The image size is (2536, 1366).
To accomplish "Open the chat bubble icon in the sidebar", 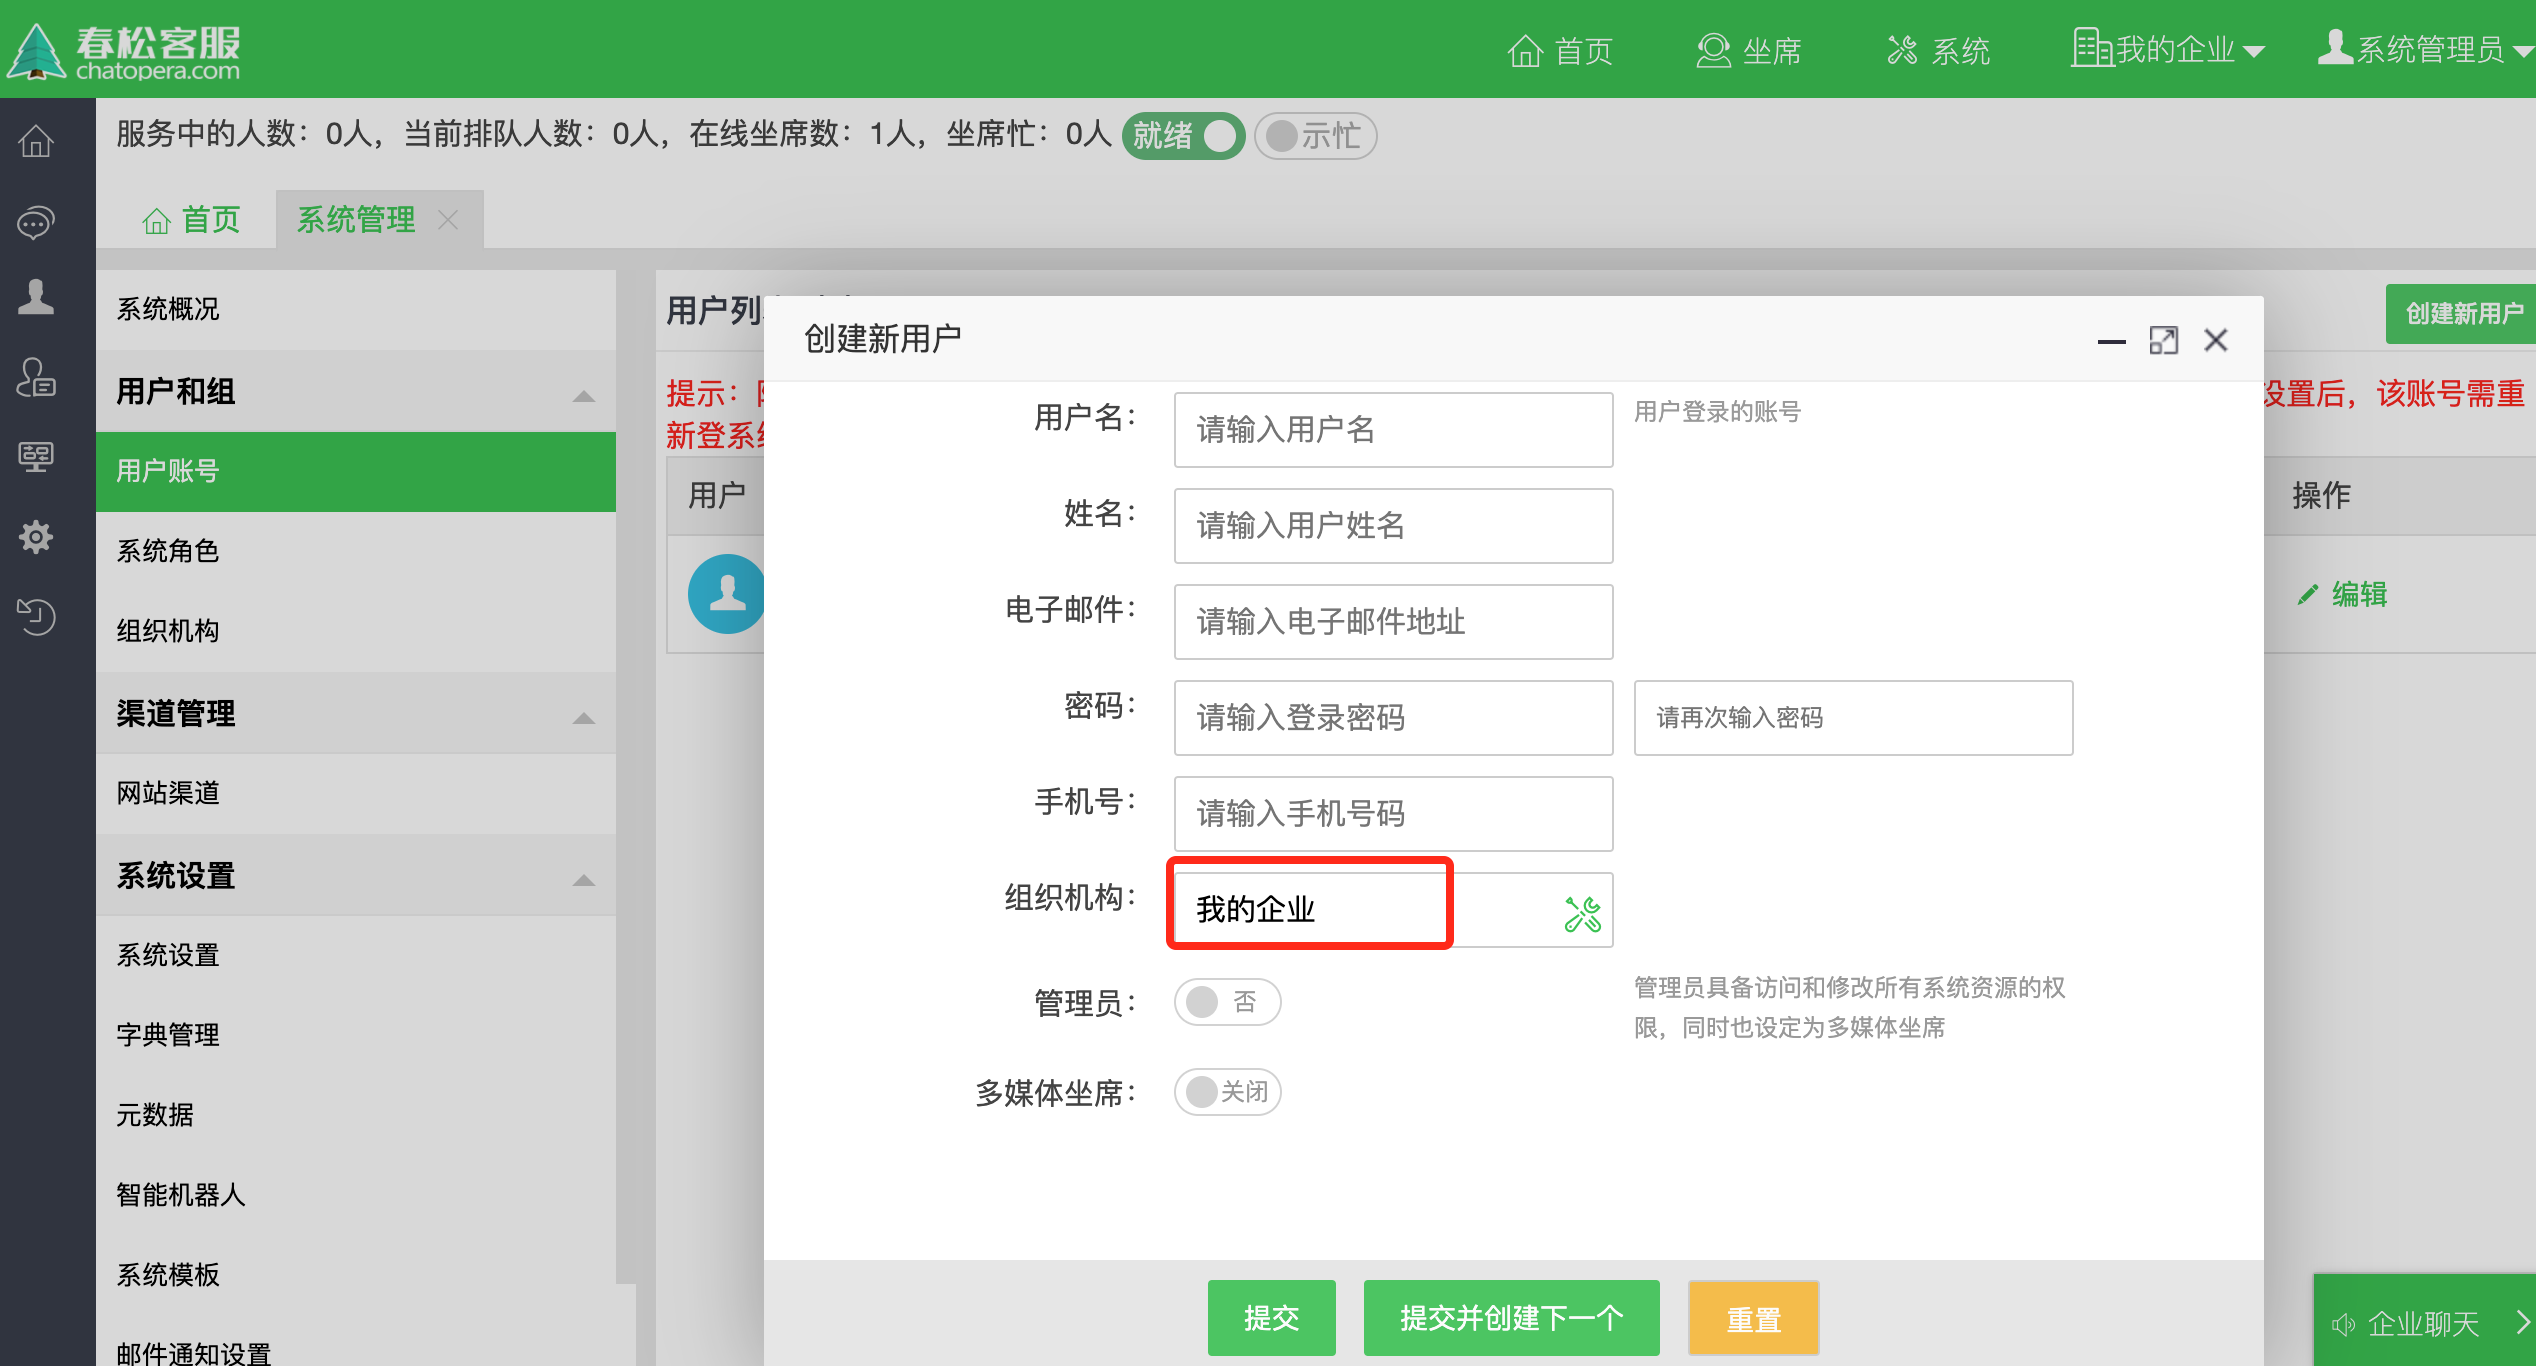I will click(36, 221).
